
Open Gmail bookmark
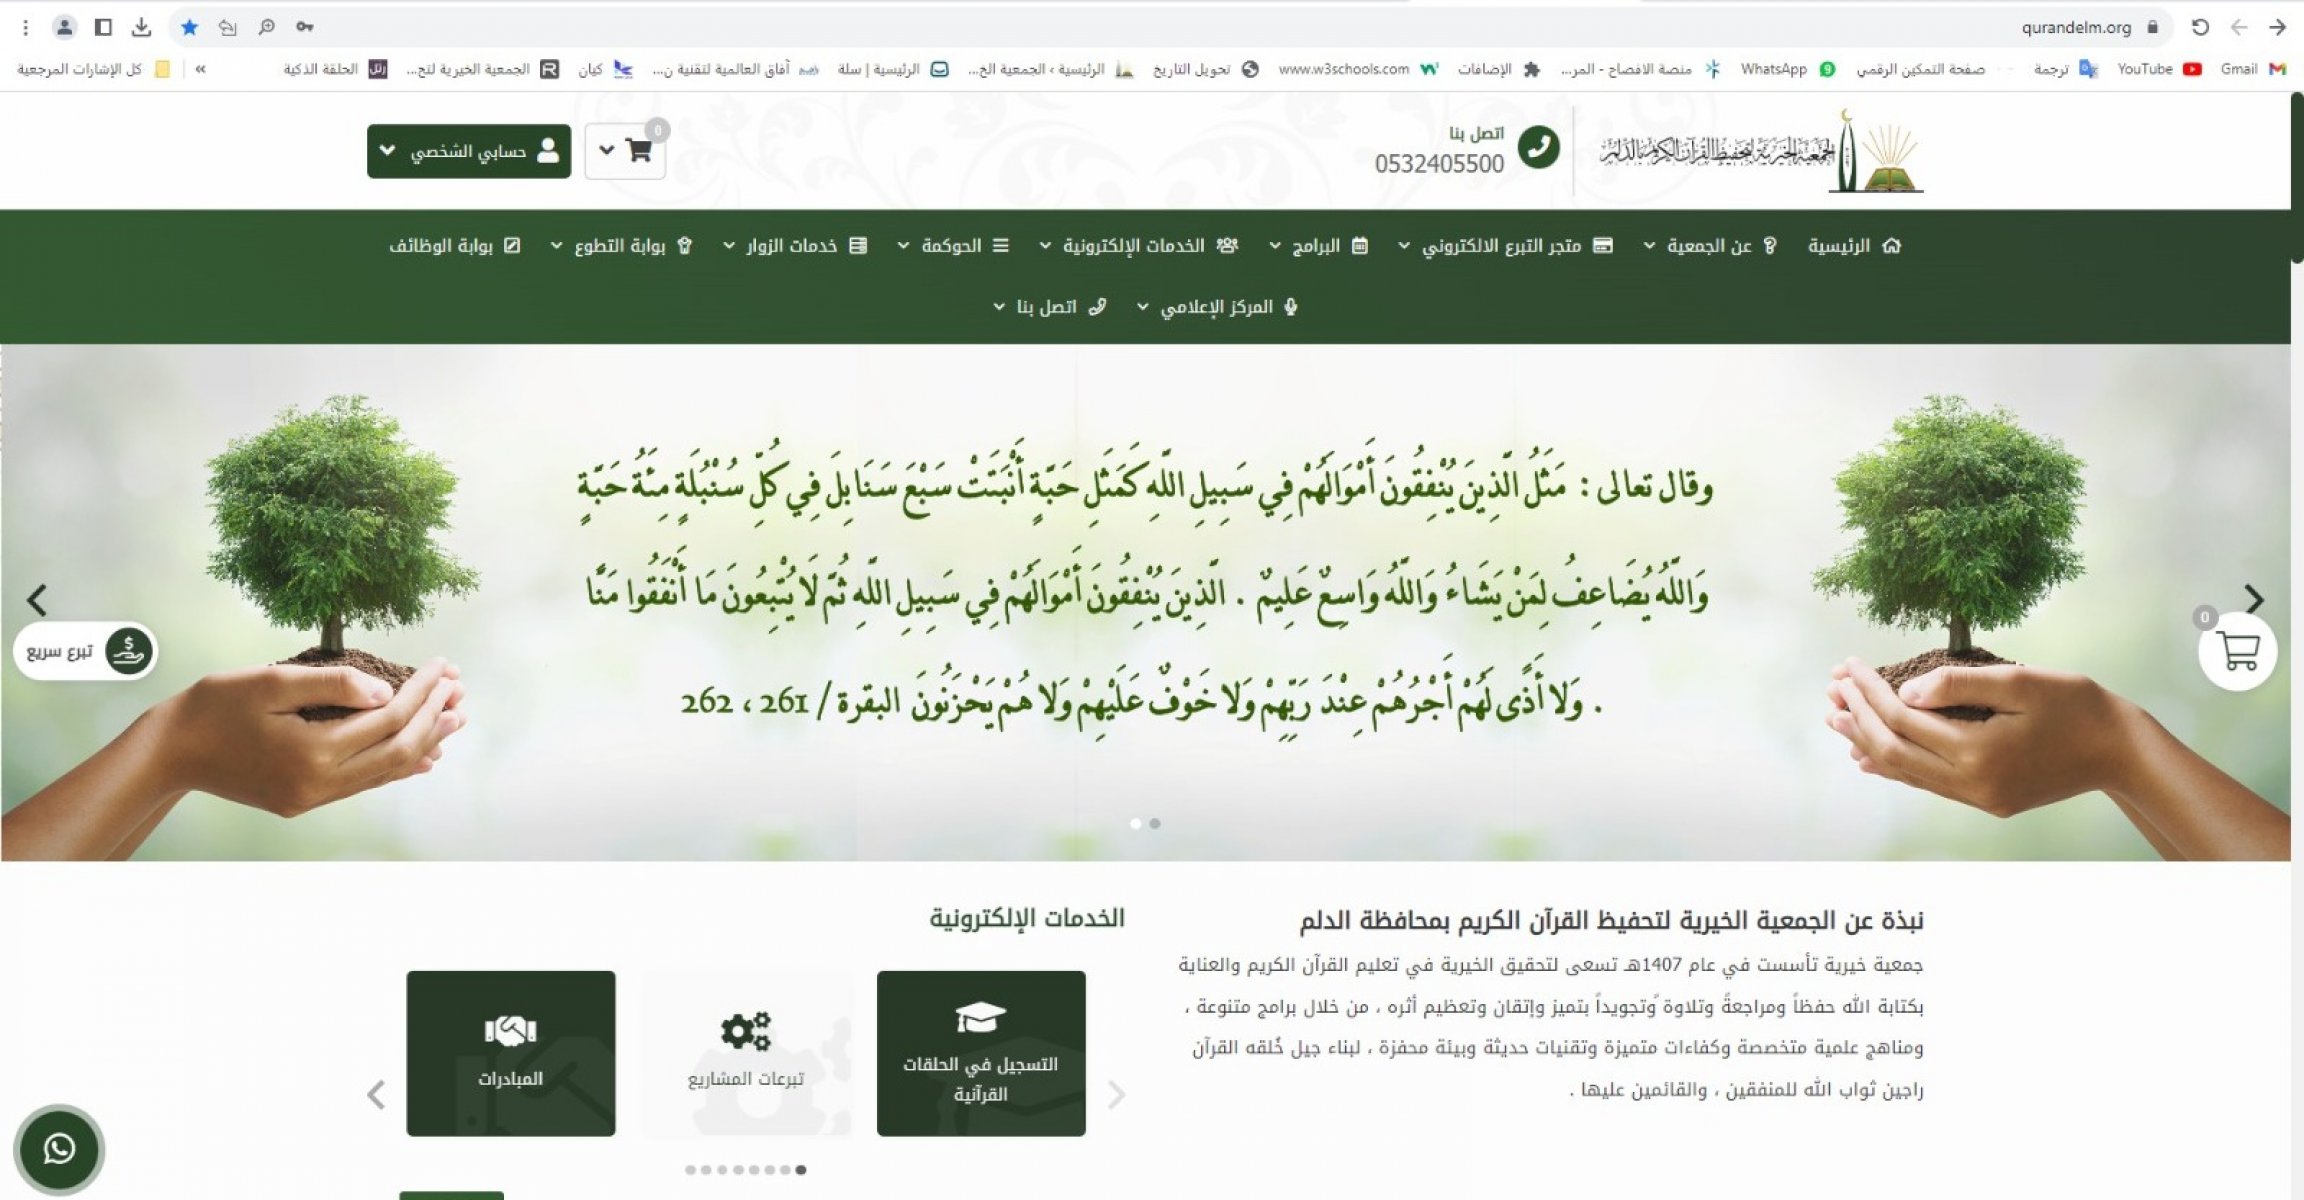tap(2253, 69)
